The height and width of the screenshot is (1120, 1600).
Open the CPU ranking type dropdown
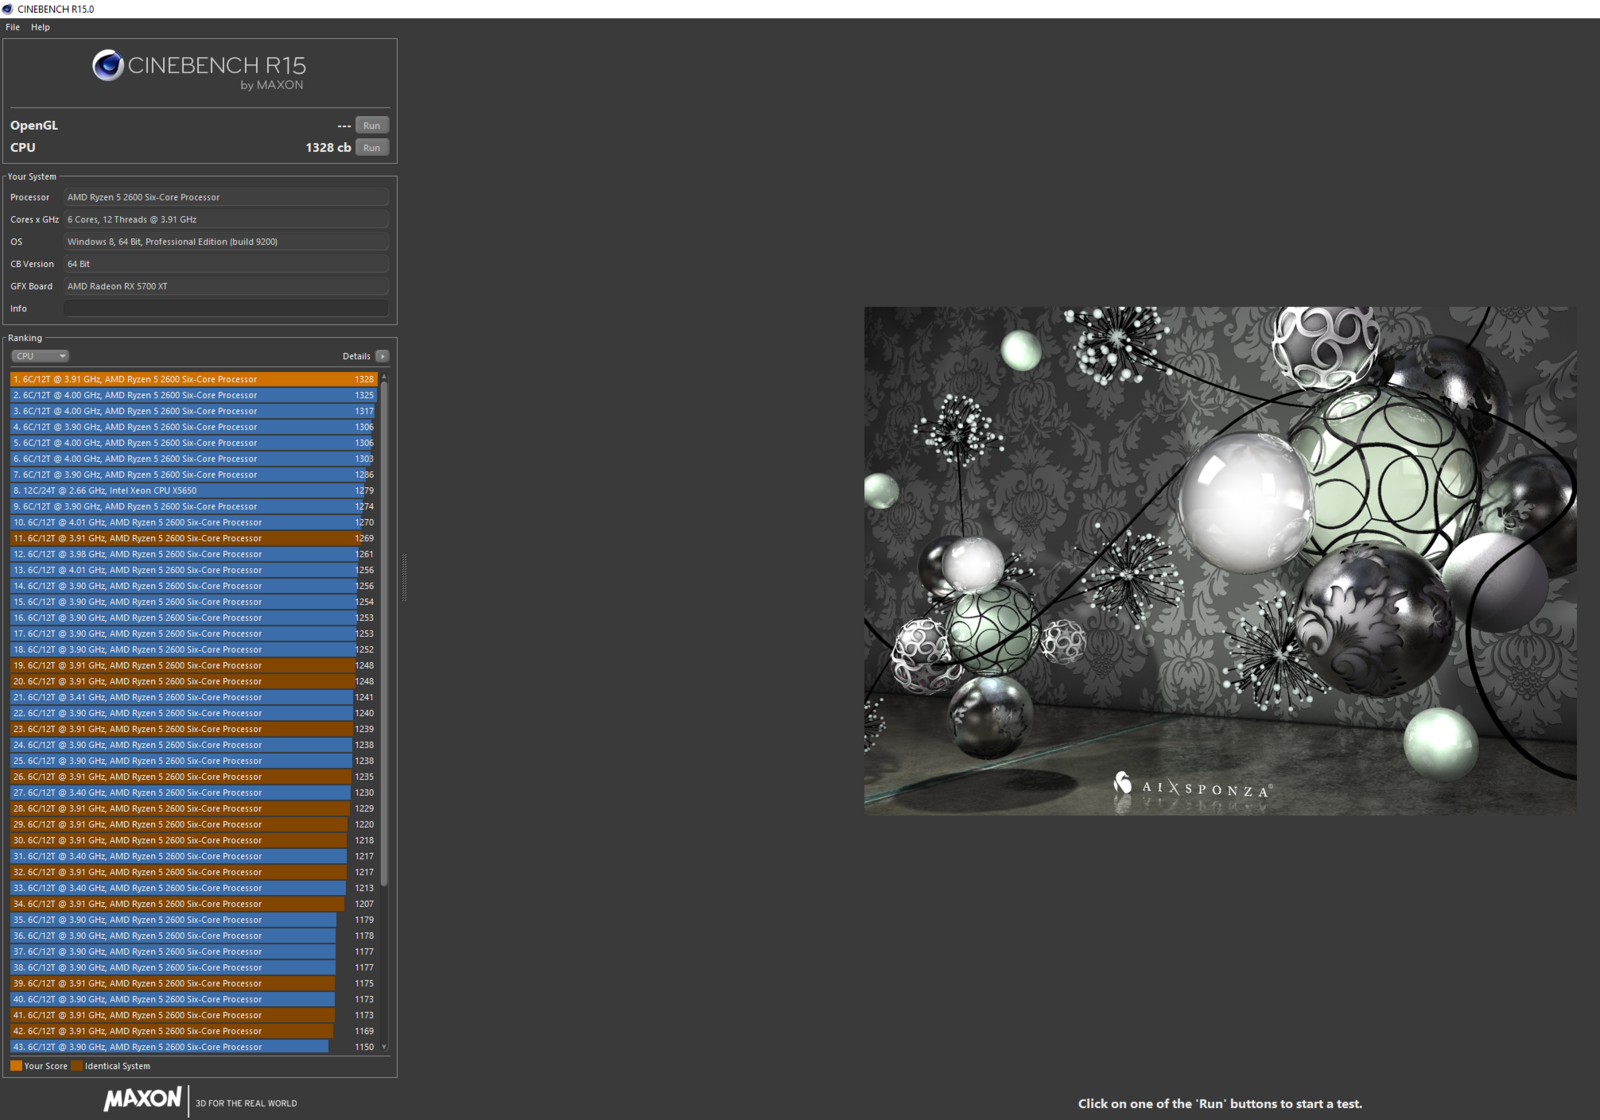(x=40, y=356)
